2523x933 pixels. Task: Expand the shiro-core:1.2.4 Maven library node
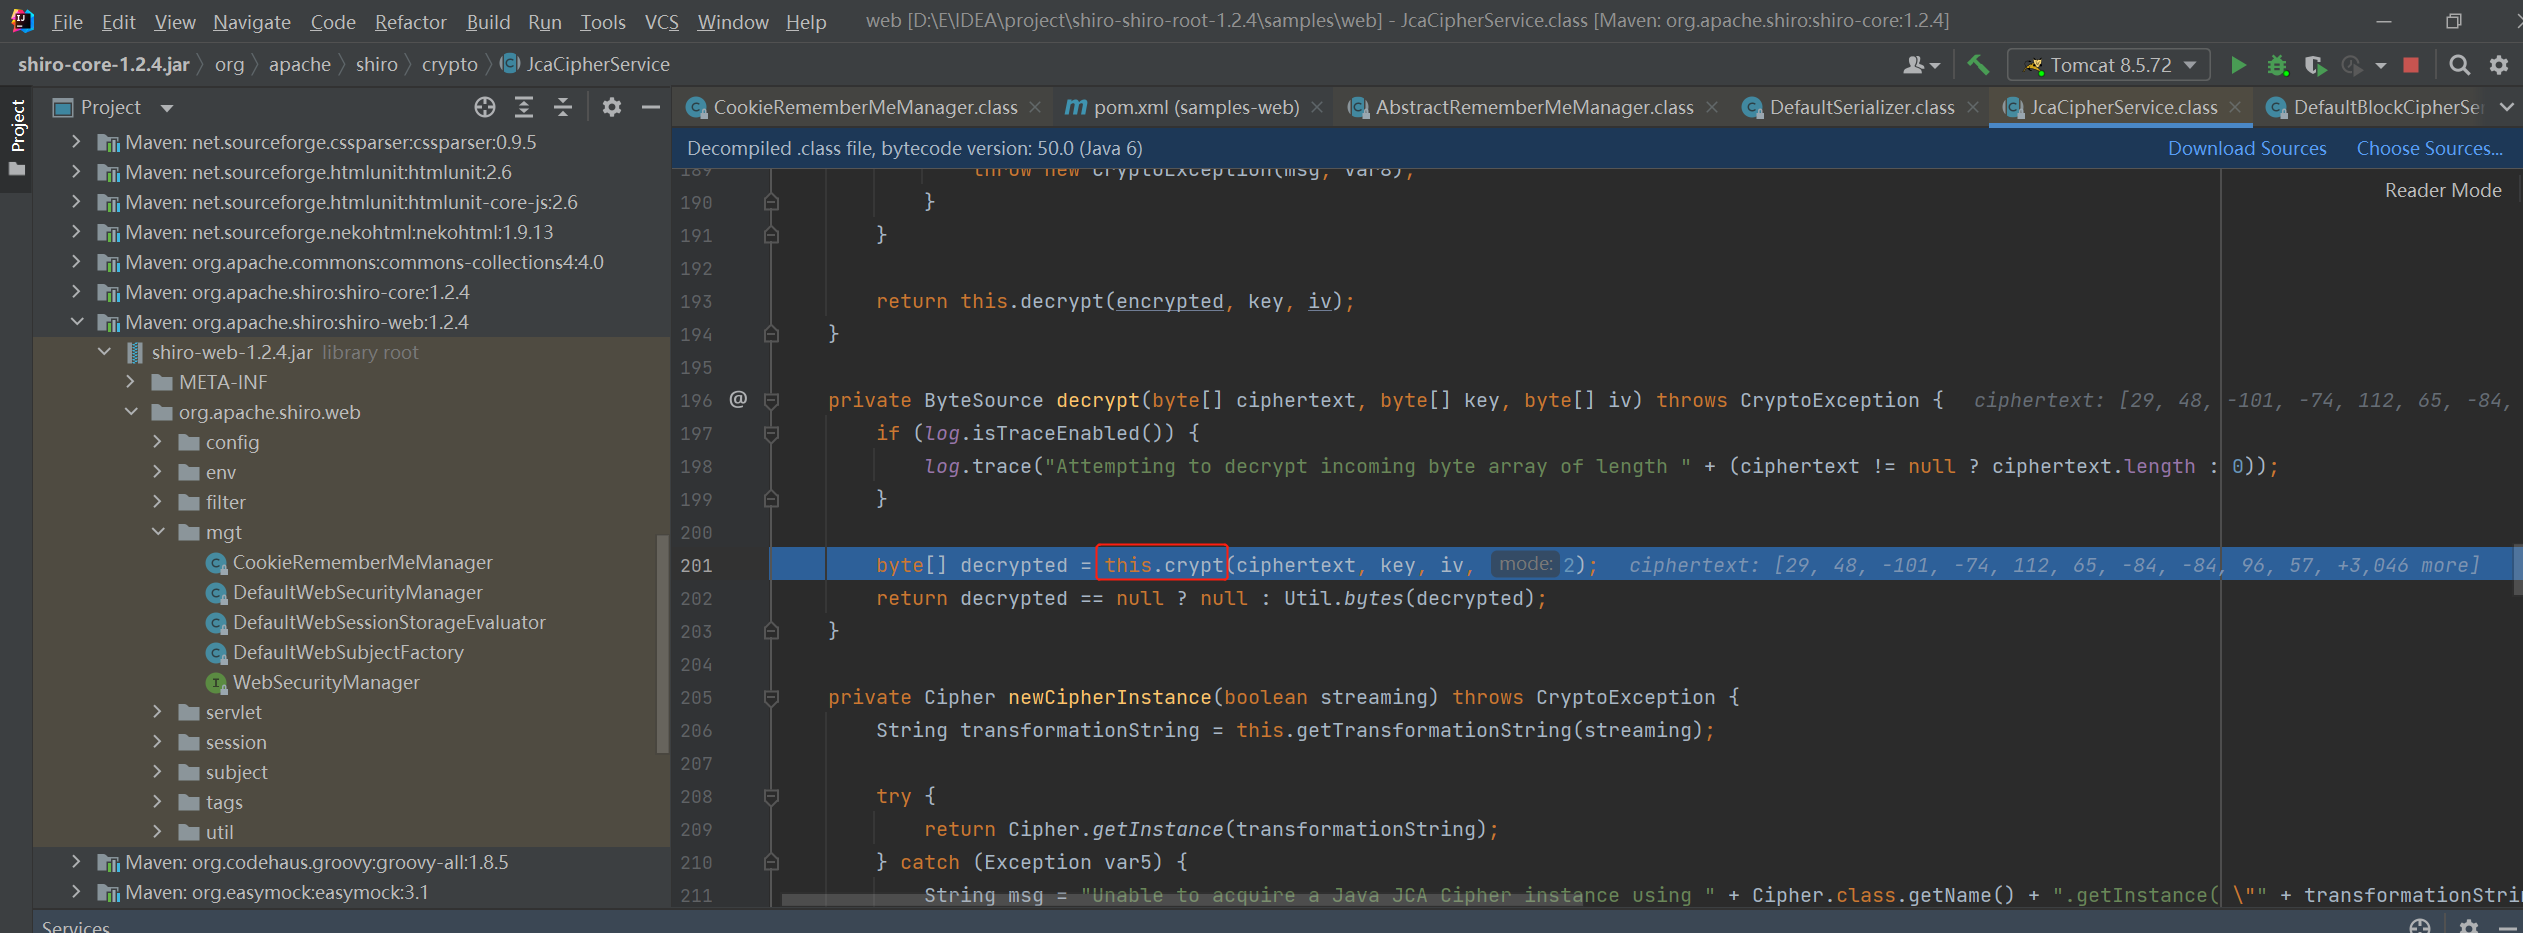coord(77,292)
